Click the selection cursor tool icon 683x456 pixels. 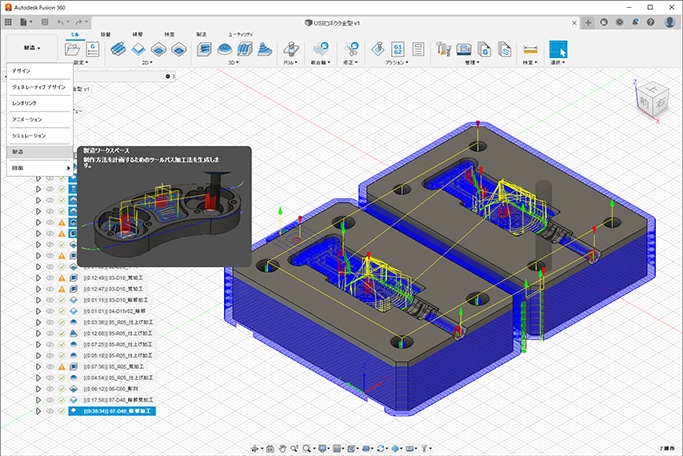[x=558, y=48]
